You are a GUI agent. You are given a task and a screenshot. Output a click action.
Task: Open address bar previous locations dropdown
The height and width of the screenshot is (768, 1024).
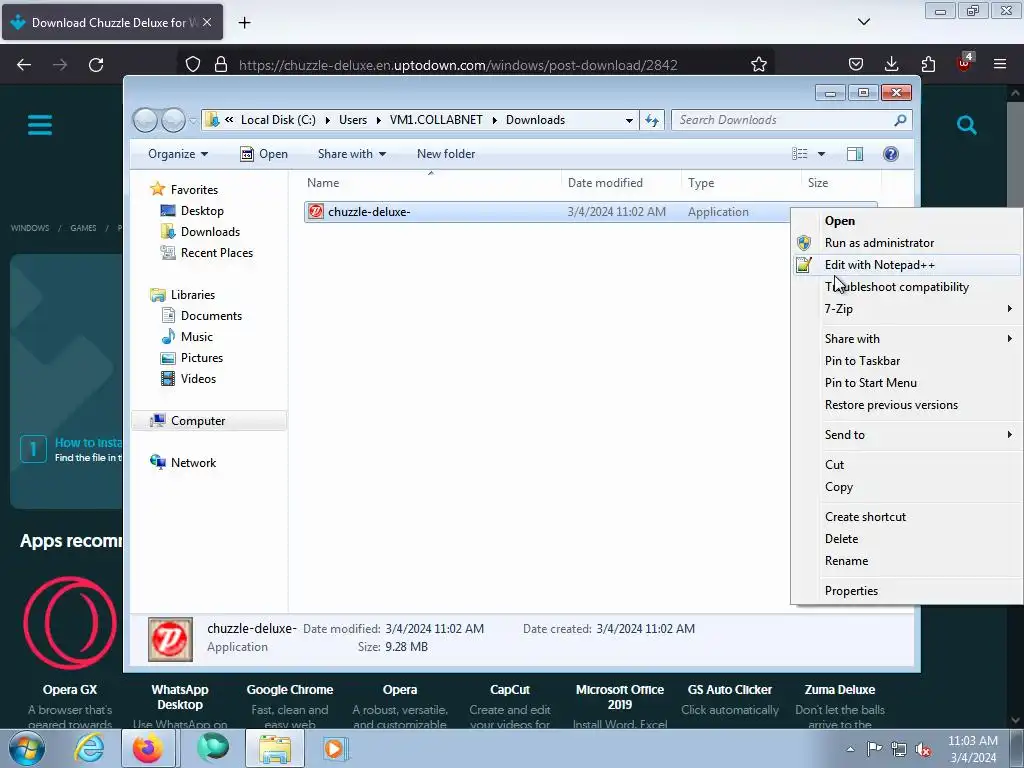[x=629, y=120]
